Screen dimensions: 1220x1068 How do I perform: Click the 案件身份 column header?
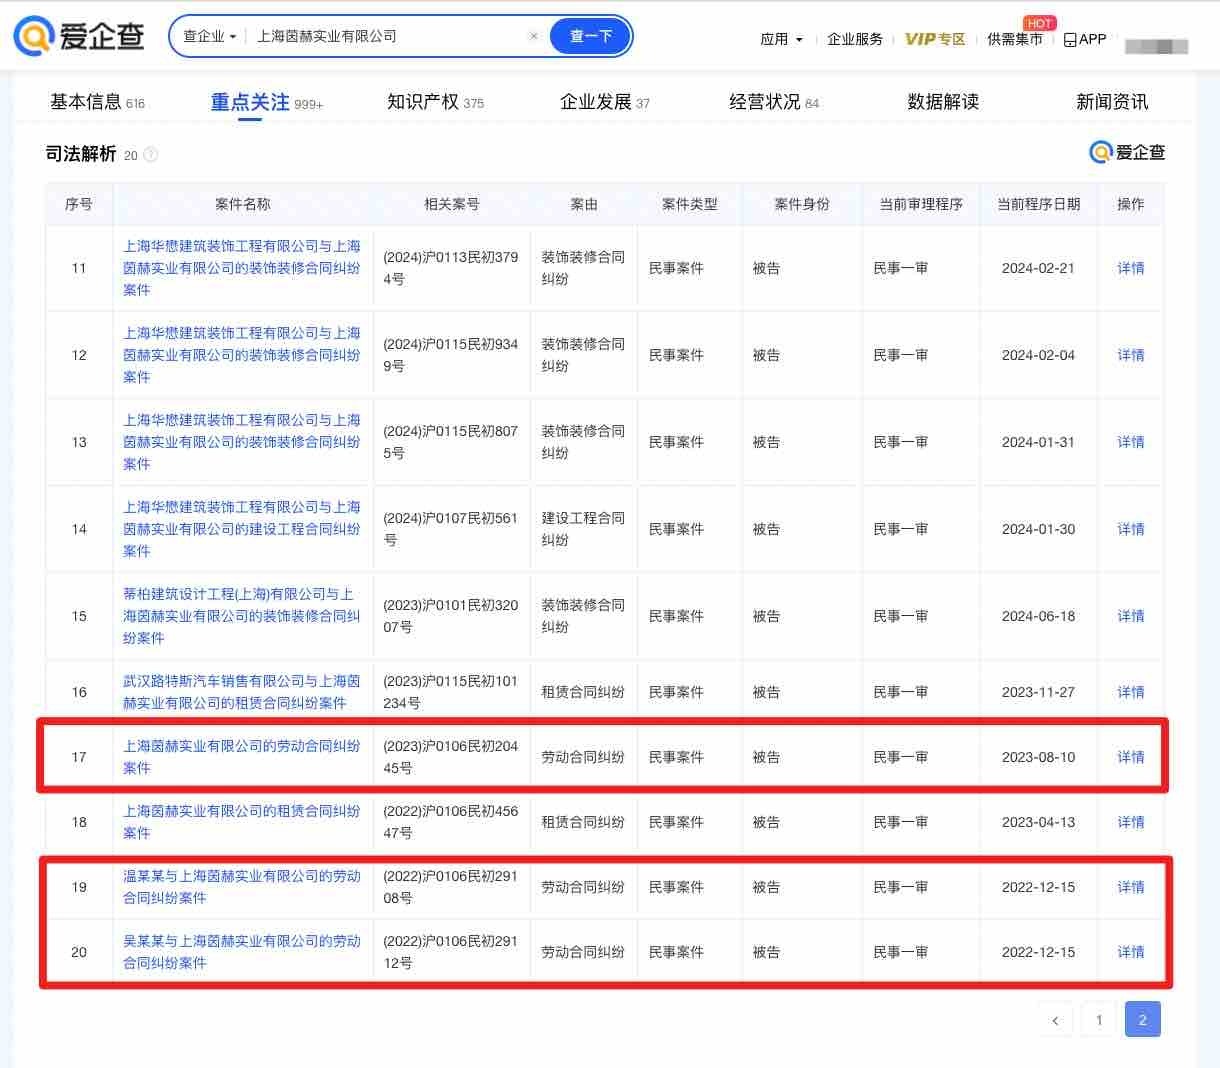pos(802,204)
